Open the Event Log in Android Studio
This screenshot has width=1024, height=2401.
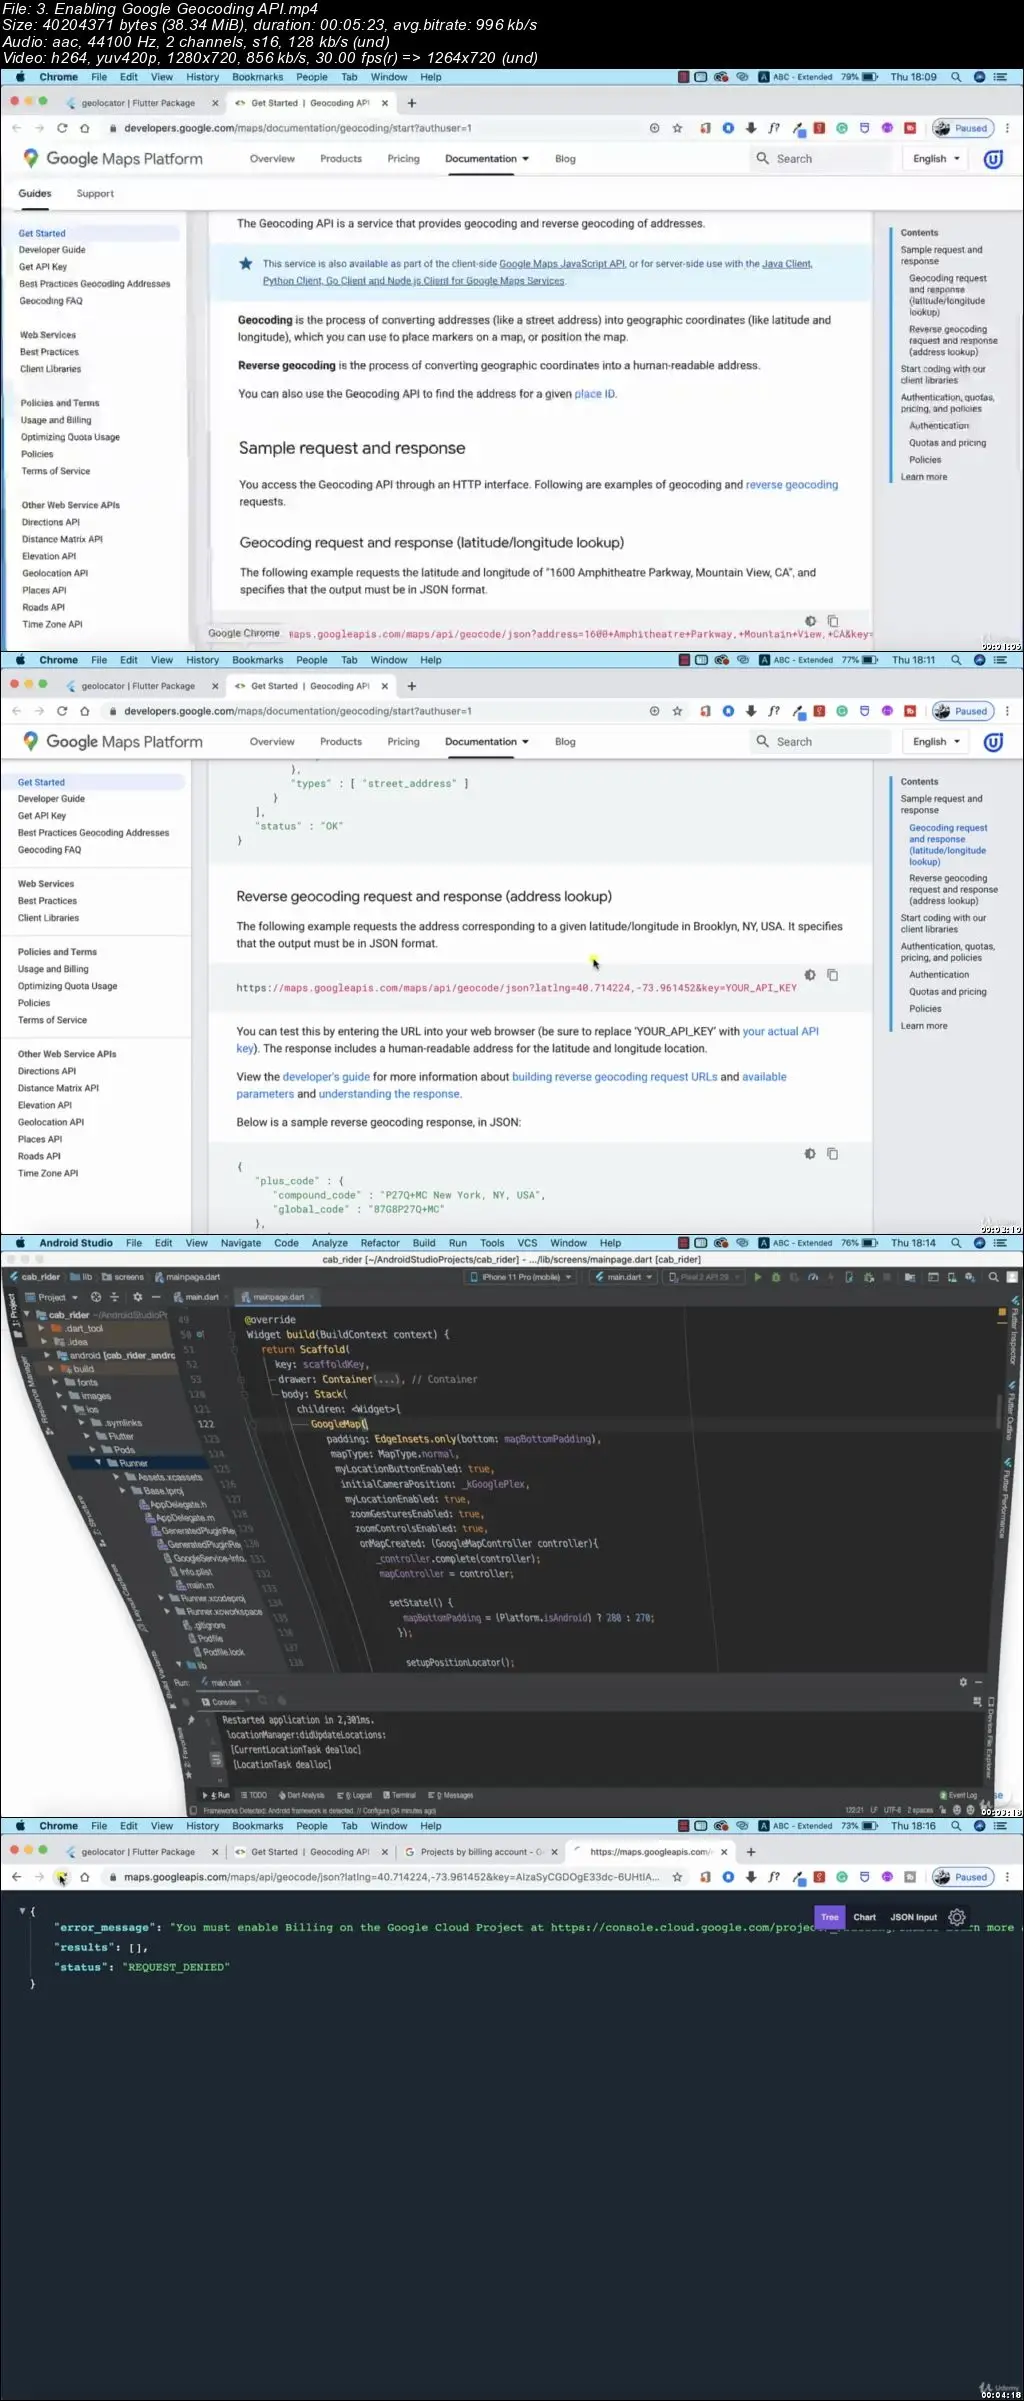pos(959,1795)
